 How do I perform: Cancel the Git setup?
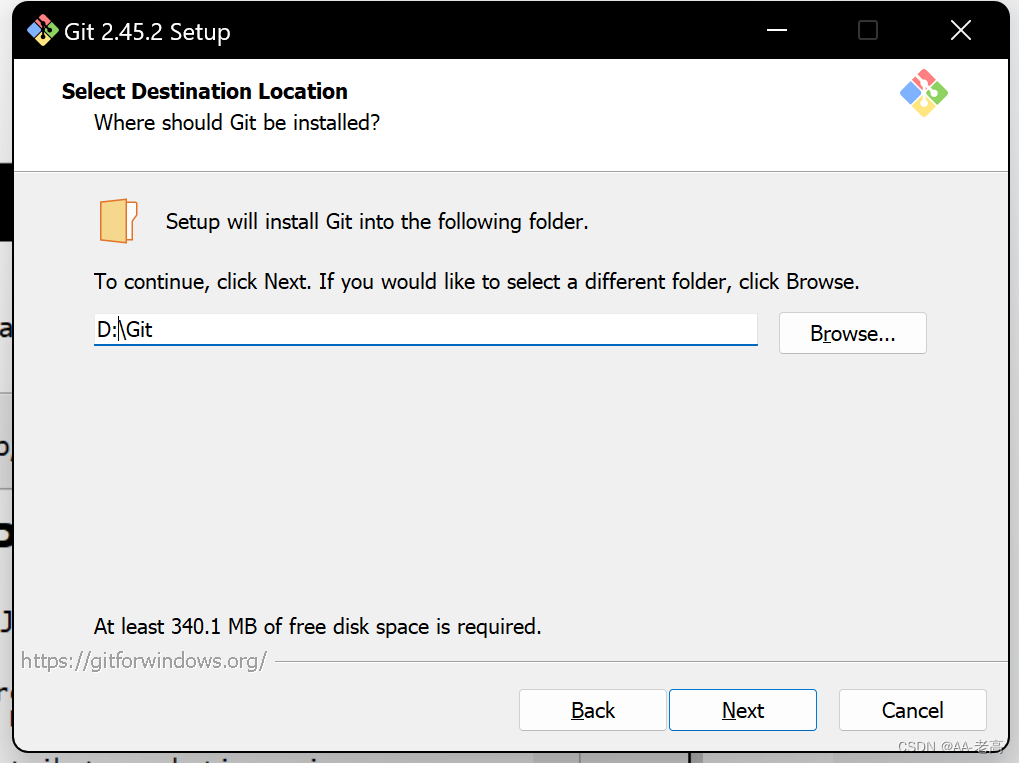pos(912,710)
